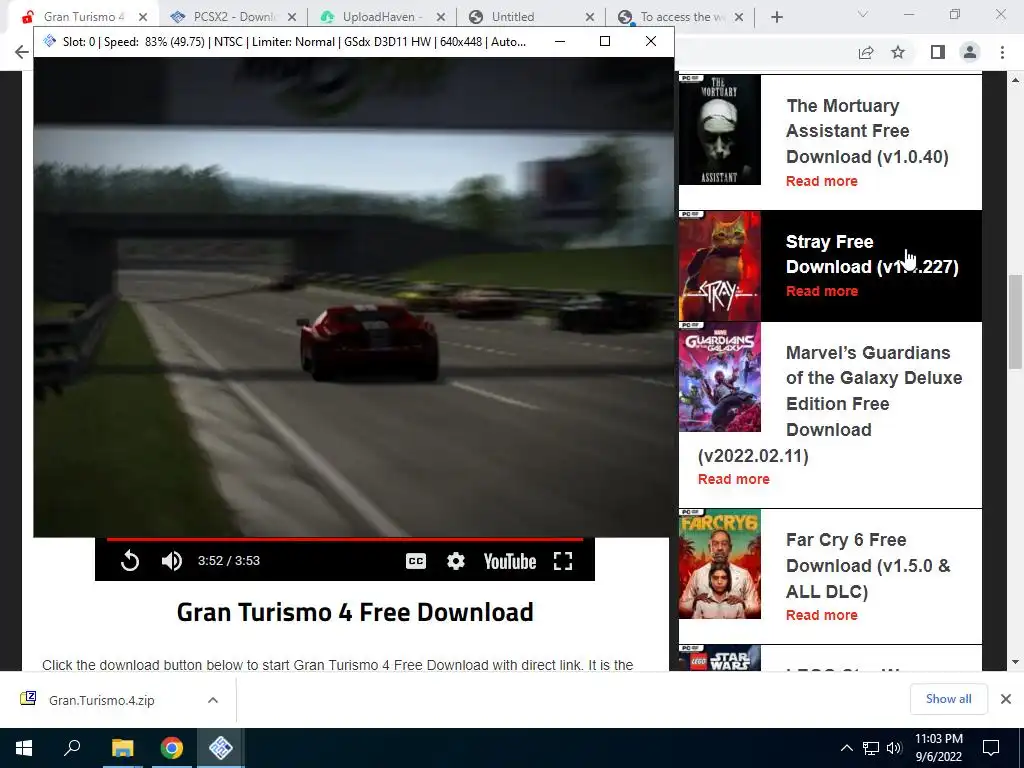Open Windows Start menu

click(x=24, y=748)
